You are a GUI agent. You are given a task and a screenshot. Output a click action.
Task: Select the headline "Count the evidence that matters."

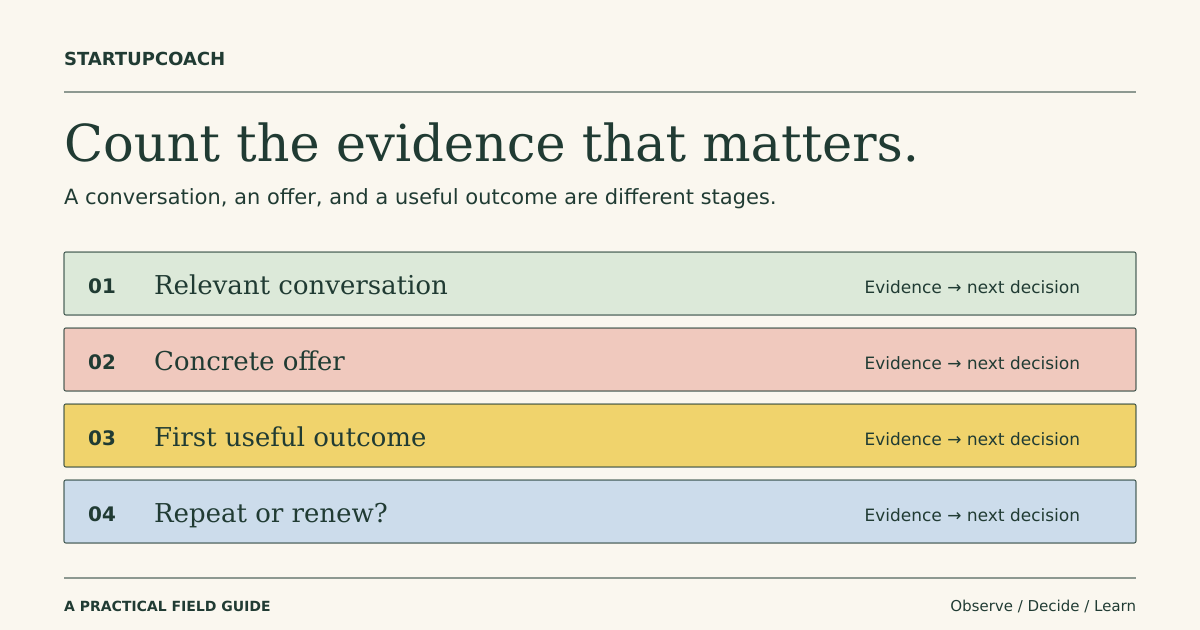(x=491, y=143)
